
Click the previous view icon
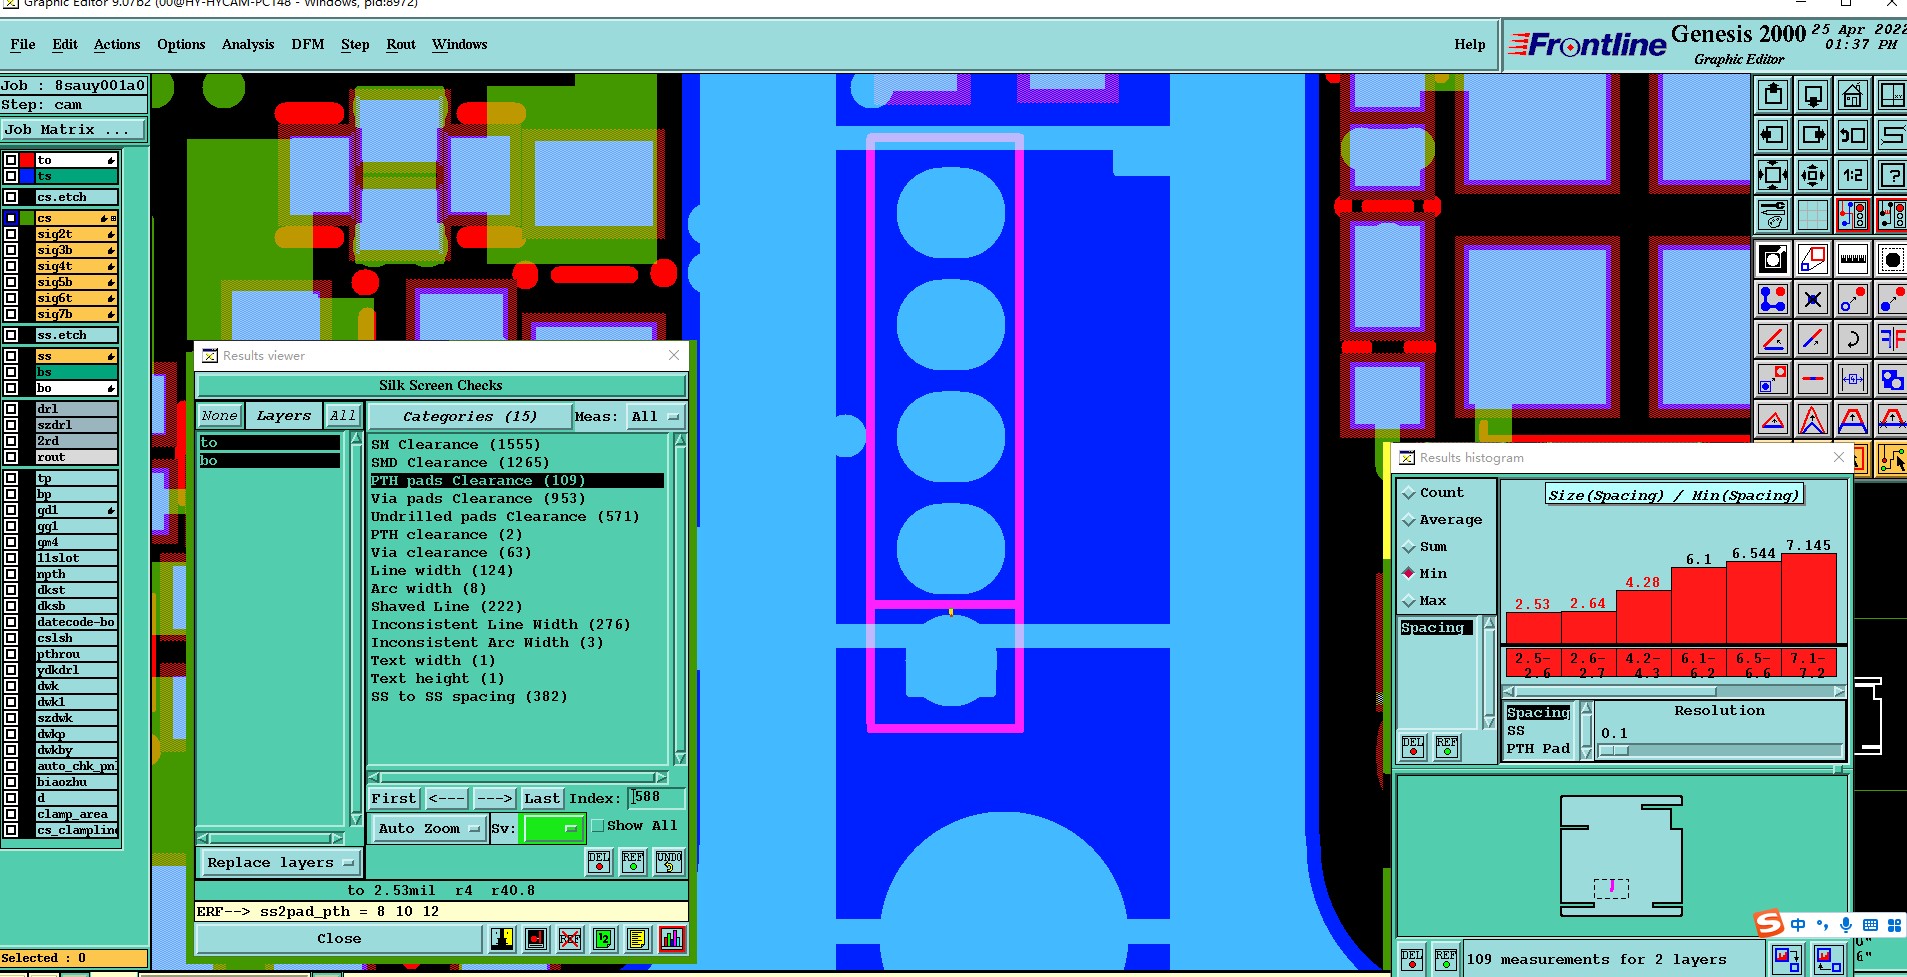click(1852, 135)
